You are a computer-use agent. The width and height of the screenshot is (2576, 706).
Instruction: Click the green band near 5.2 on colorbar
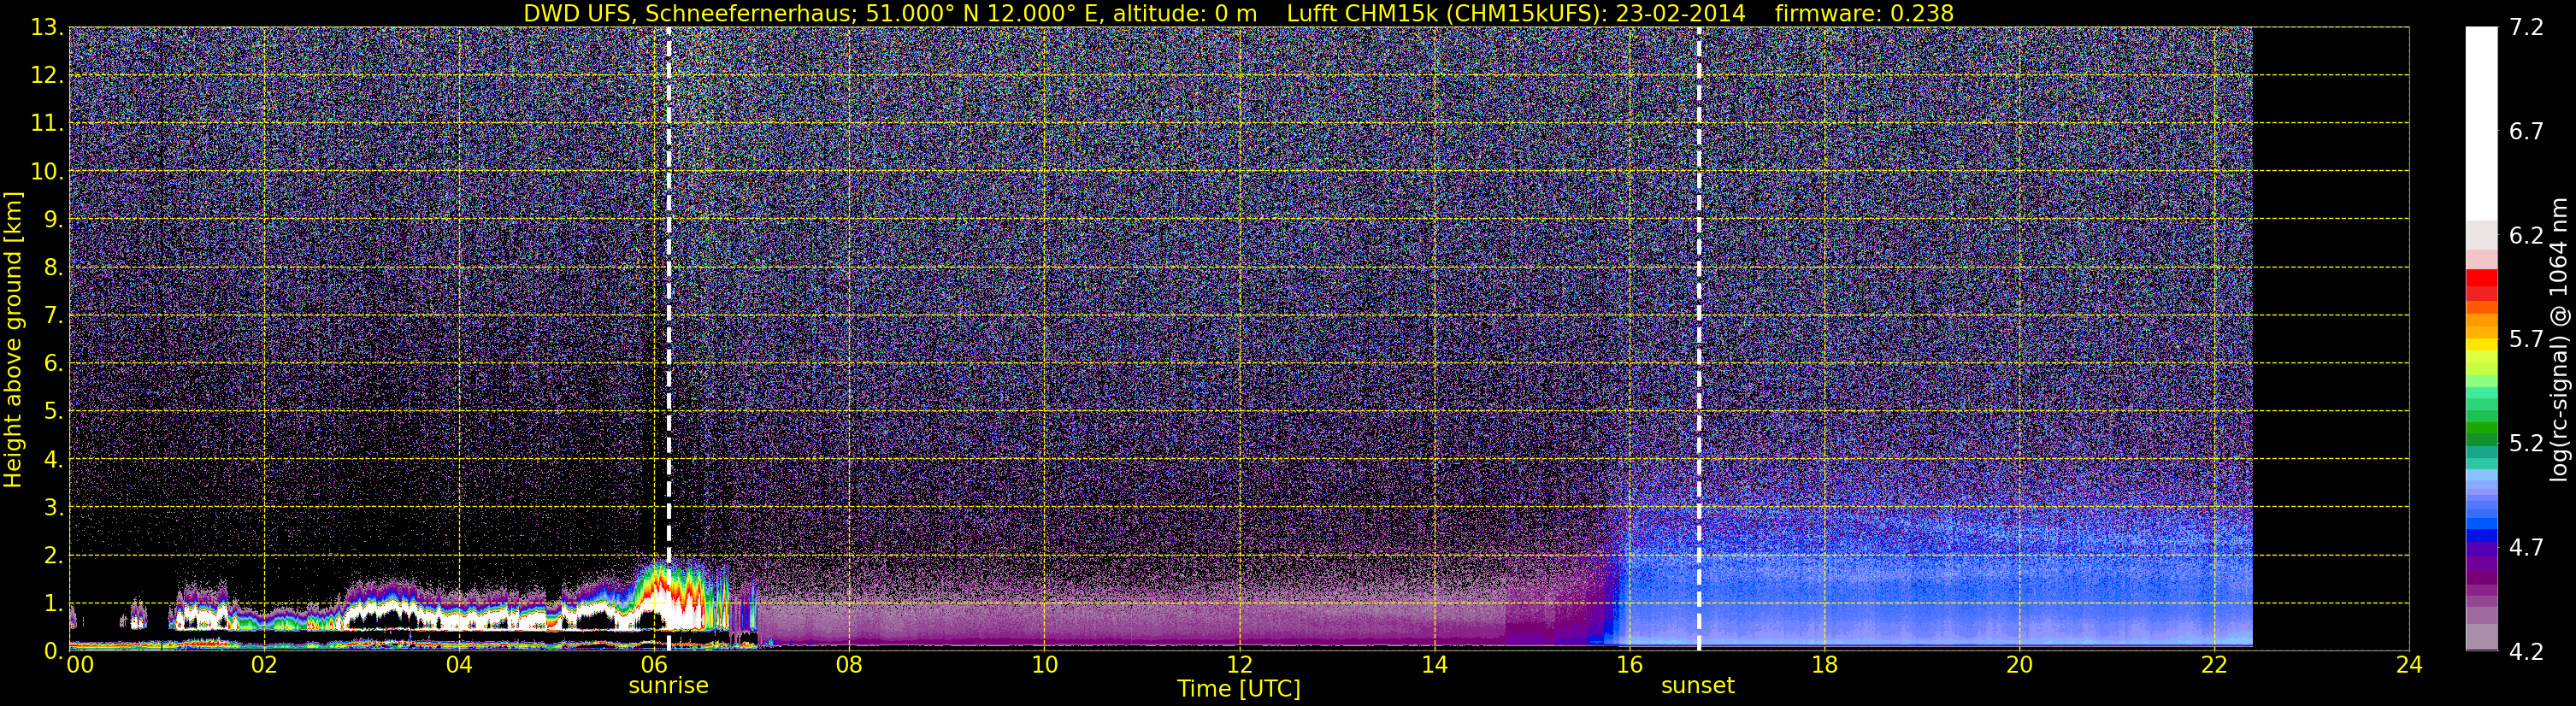tap(2481, 434)
